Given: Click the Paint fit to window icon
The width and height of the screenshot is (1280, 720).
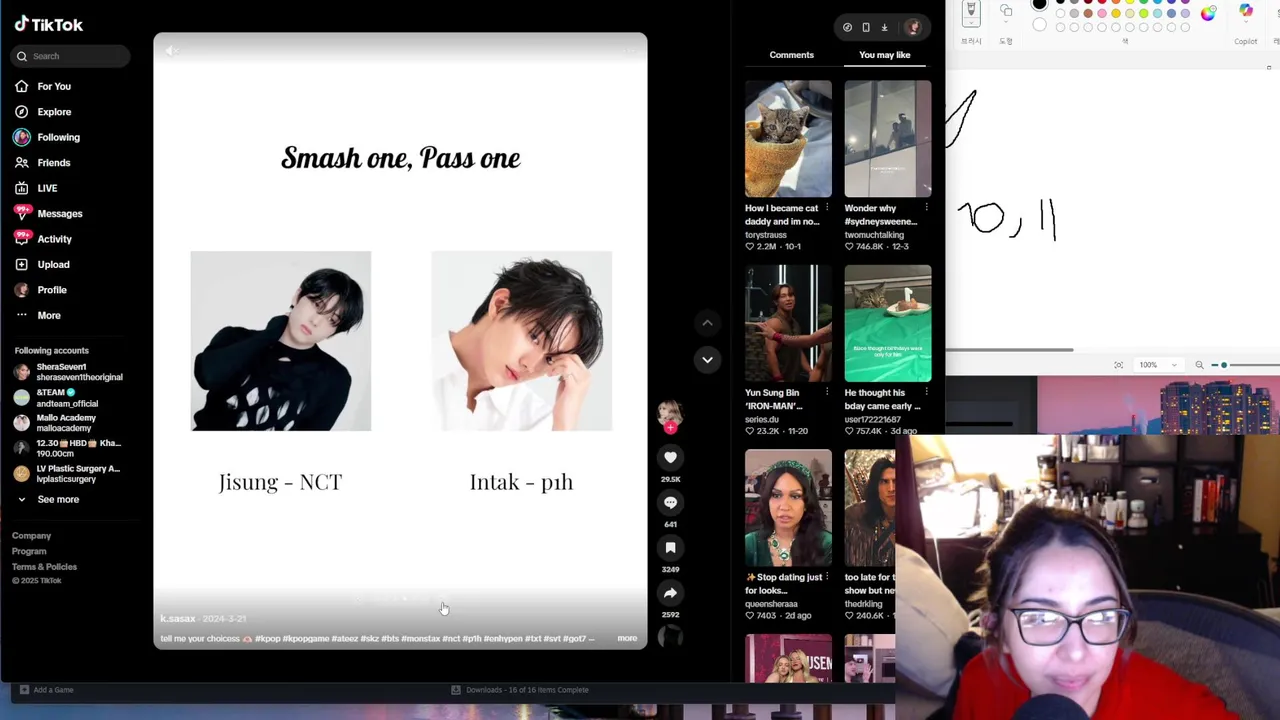Looking at the screenshot, I should (x=1119, y=365).
